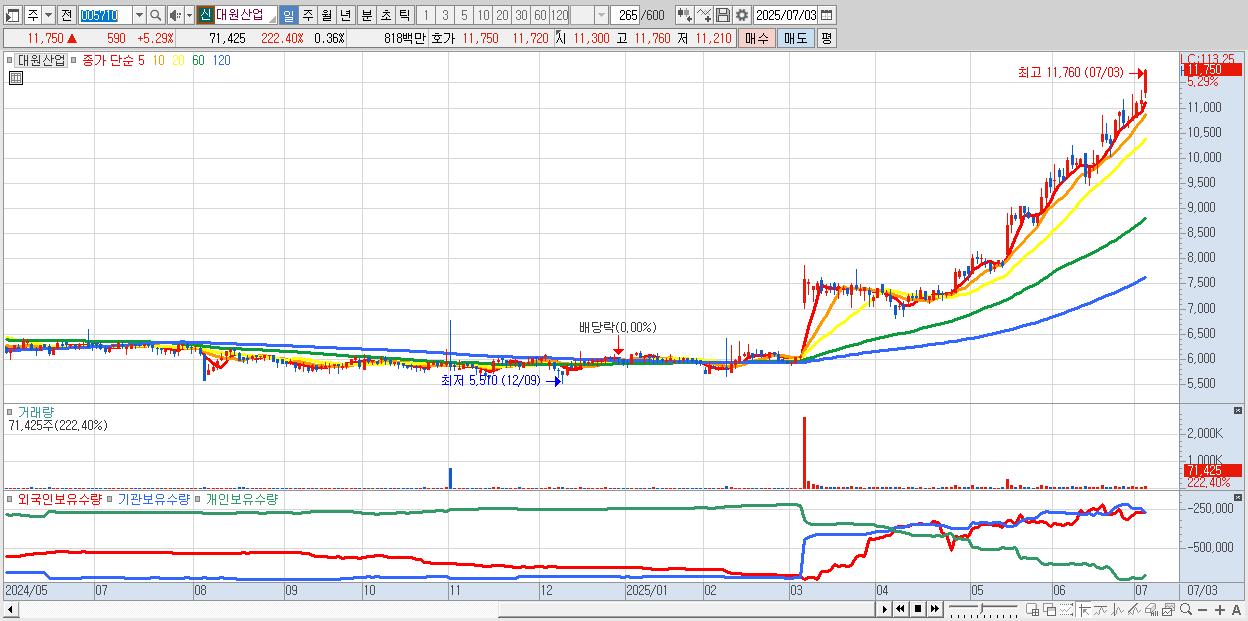Click the overlapping windows icon in bottom toolbar

(1050, 609)
